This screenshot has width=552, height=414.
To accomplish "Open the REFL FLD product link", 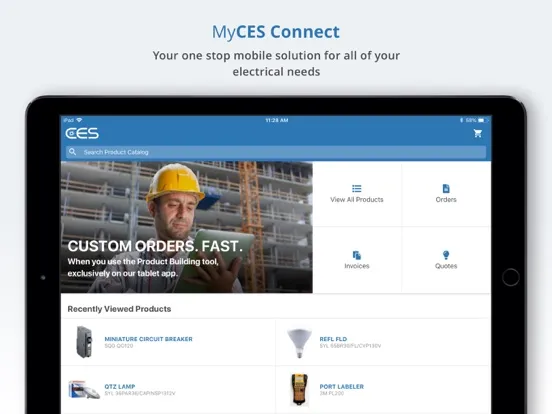I will (333, 339).
